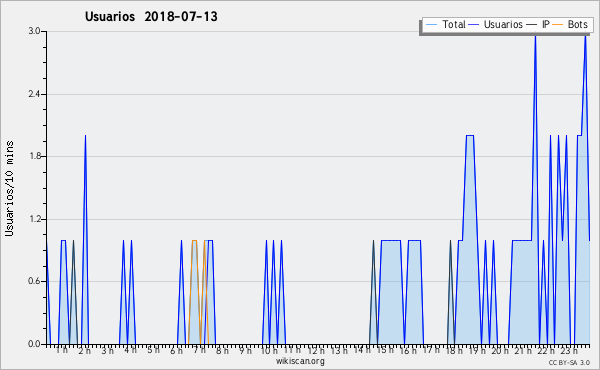Click the y-axis value 1.8
600x370 pixels.
[34, 156]
